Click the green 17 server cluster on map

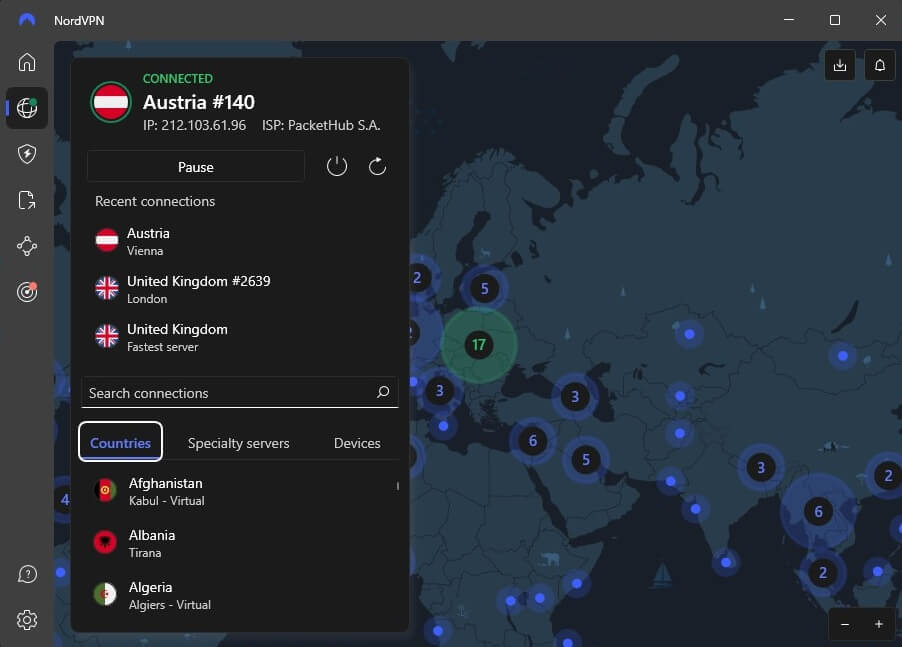click(x=479, y=345)
